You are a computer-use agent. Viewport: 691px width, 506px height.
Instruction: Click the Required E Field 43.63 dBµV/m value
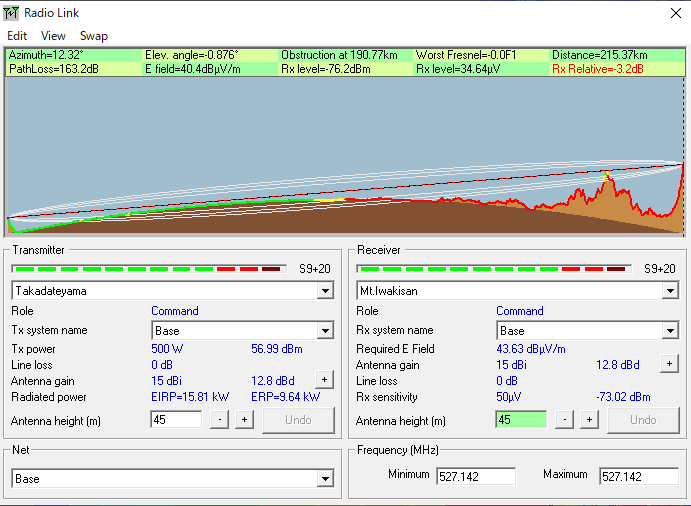pyautogui.click(x=531, y=349)
